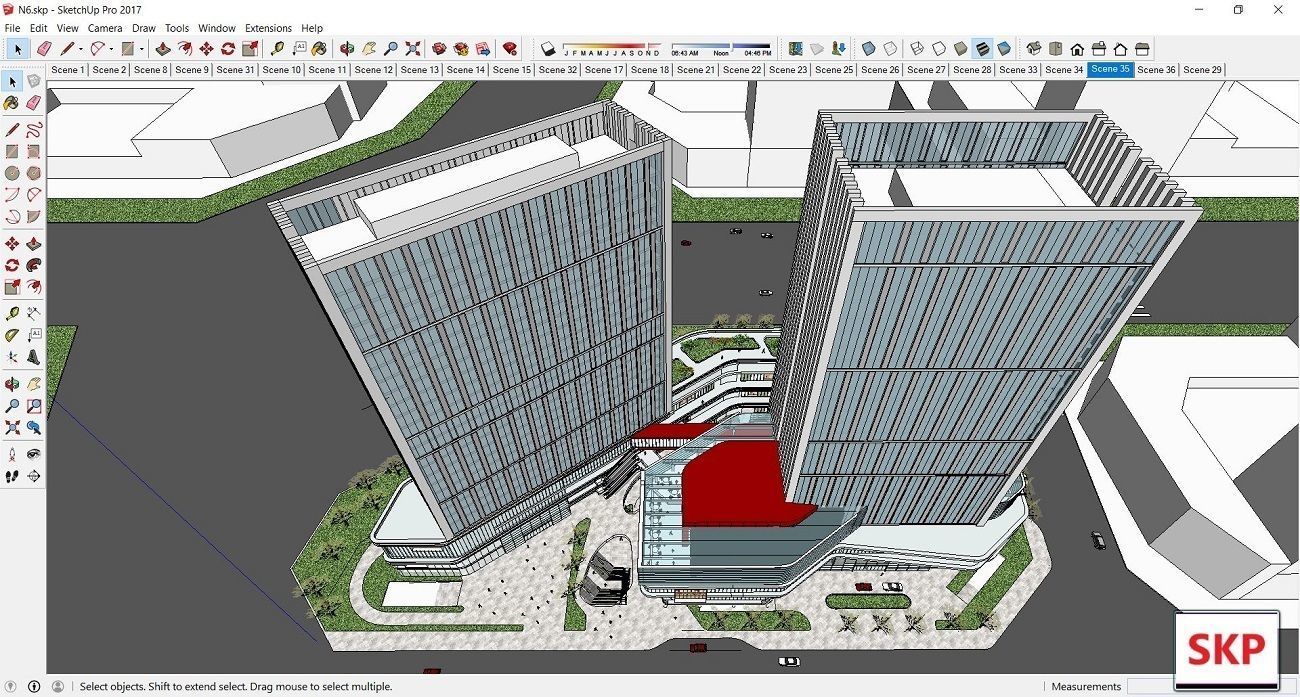Pick the Freehand drawing tool

tap(34, 129)
